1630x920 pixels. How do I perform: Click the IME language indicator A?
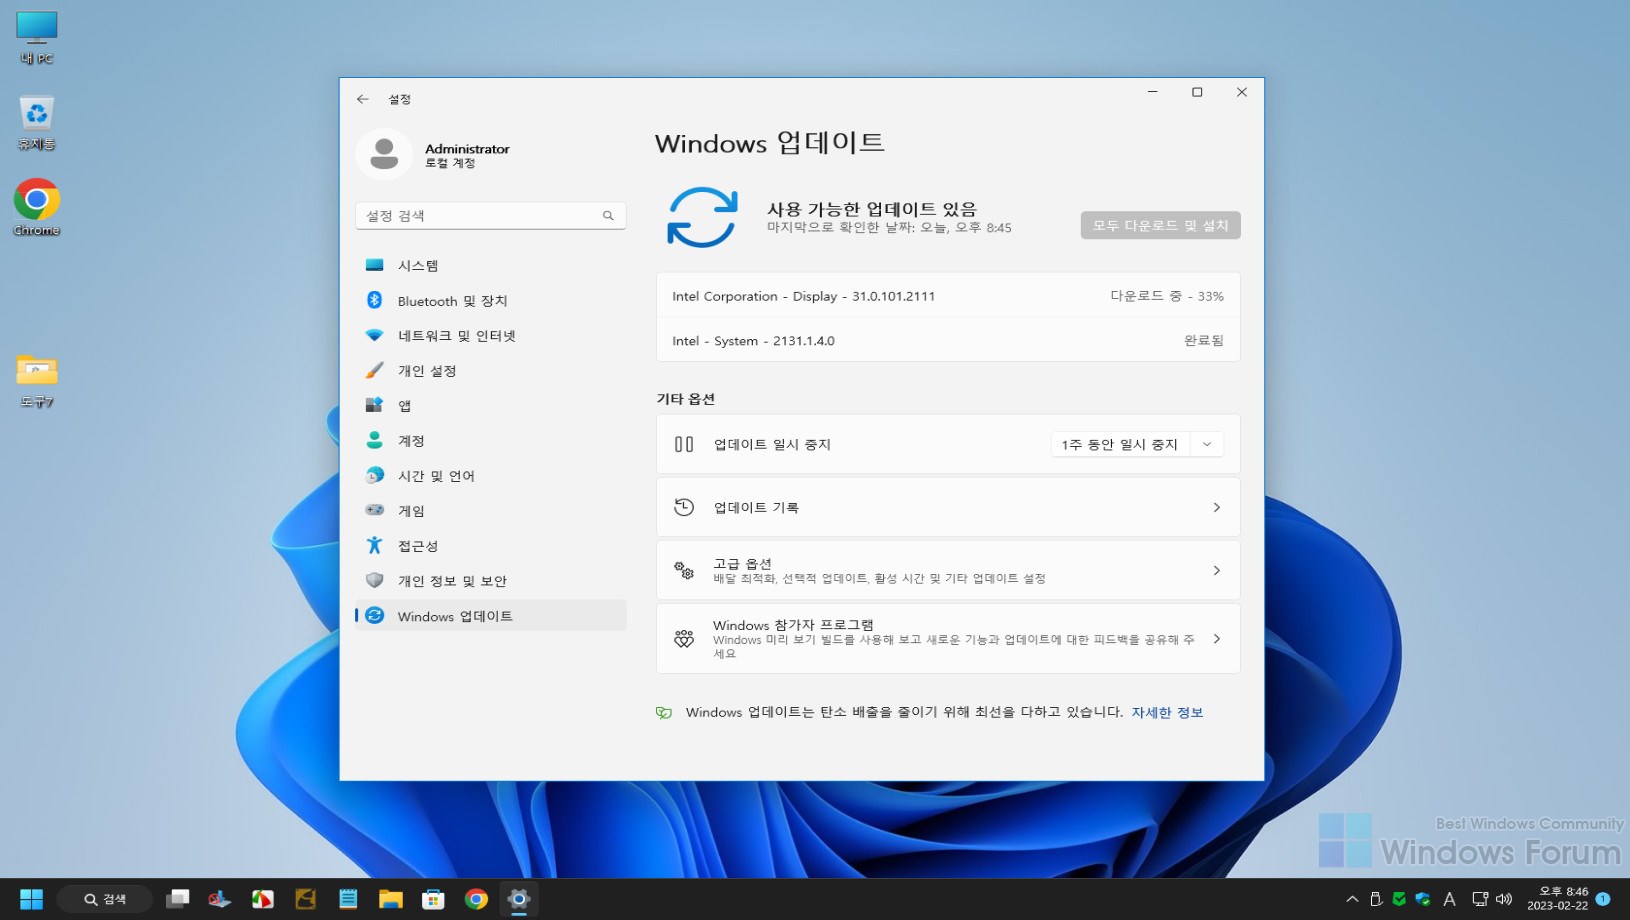pyautogui.click(x=1449, y=899)
